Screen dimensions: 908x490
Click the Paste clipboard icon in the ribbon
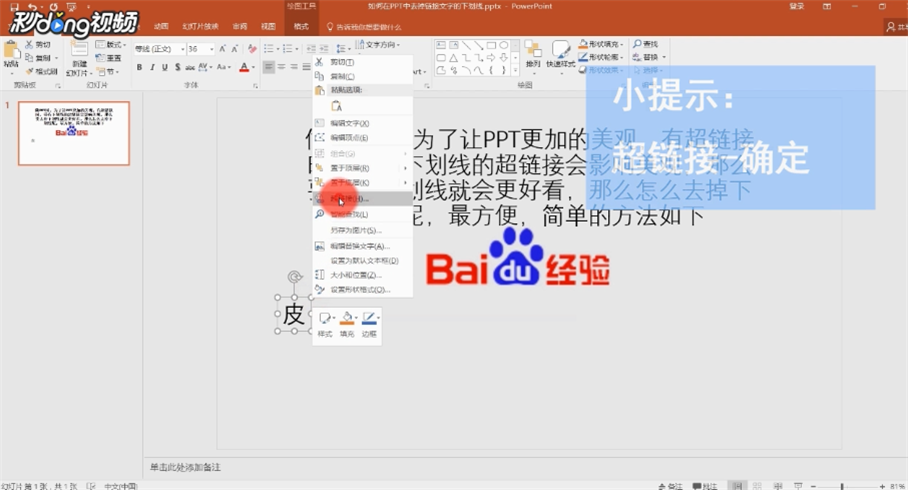11,51
